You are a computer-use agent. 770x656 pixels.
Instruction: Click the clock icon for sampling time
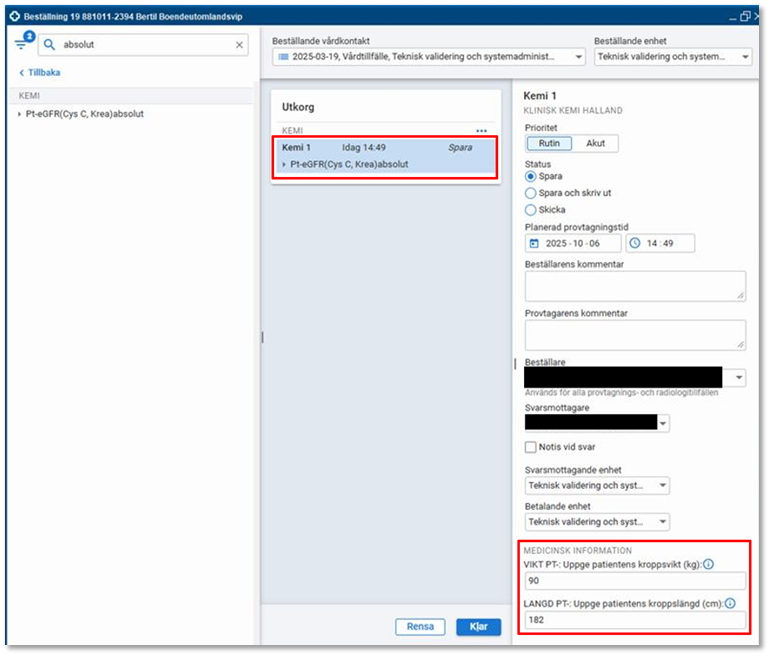tap(635, 243)
